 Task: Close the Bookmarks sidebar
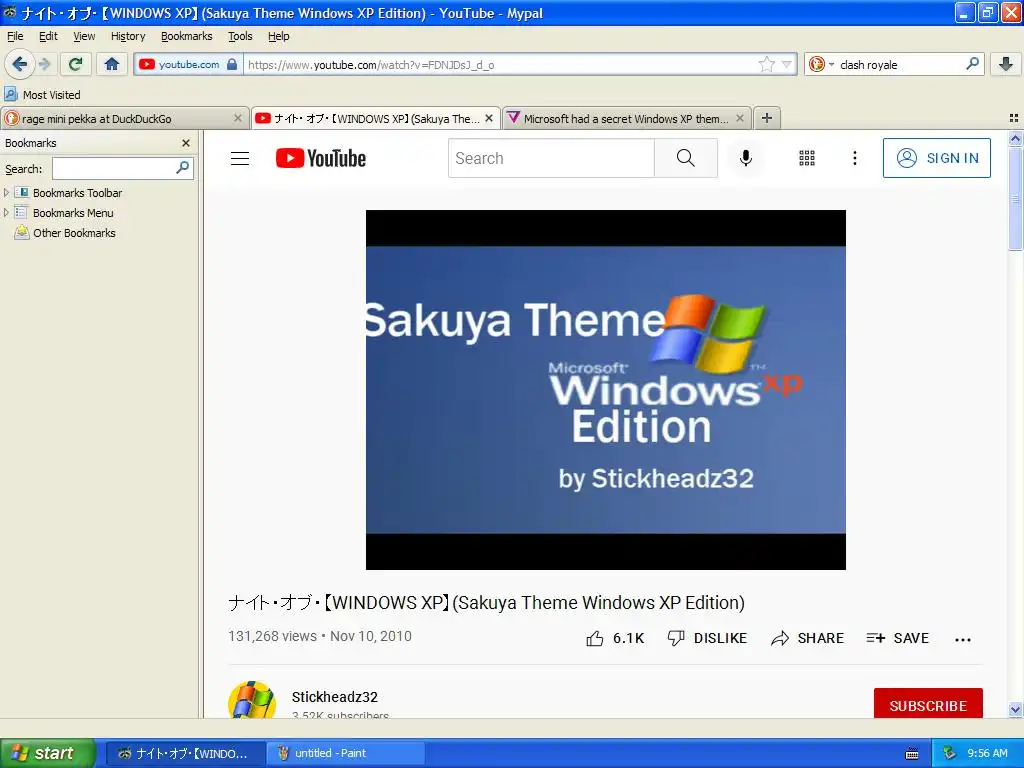186,143
